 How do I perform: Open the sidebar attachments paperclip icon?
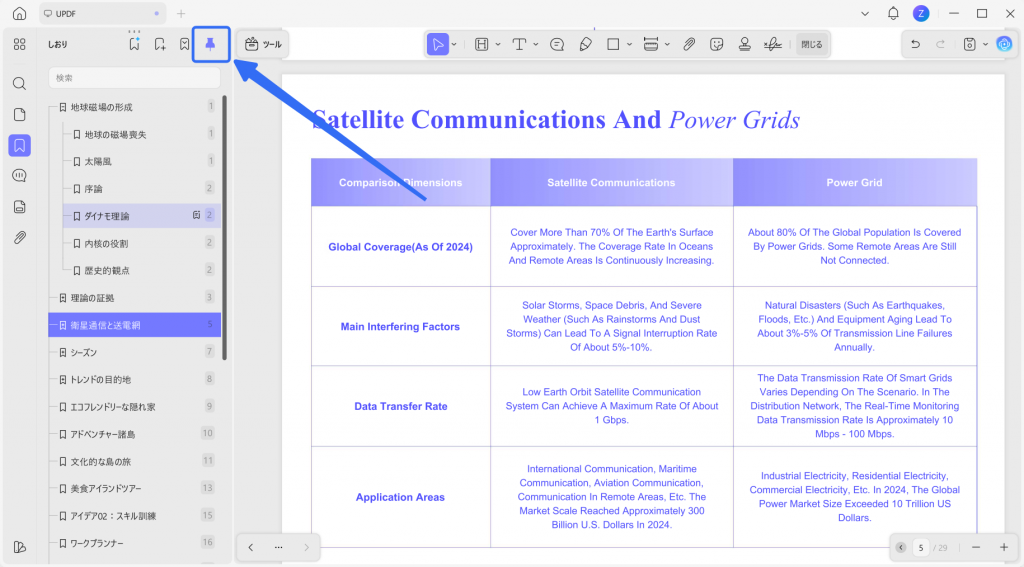(x=20, y=237)
